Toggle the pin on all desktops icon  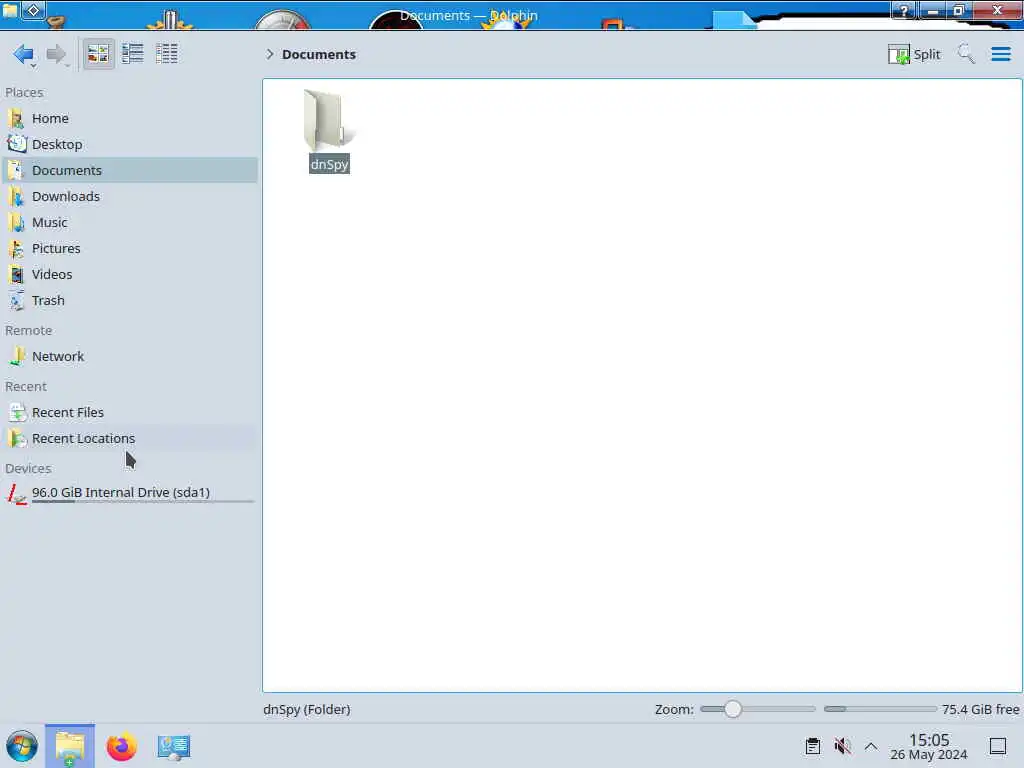pyautogui.click(x=33, y=10)
